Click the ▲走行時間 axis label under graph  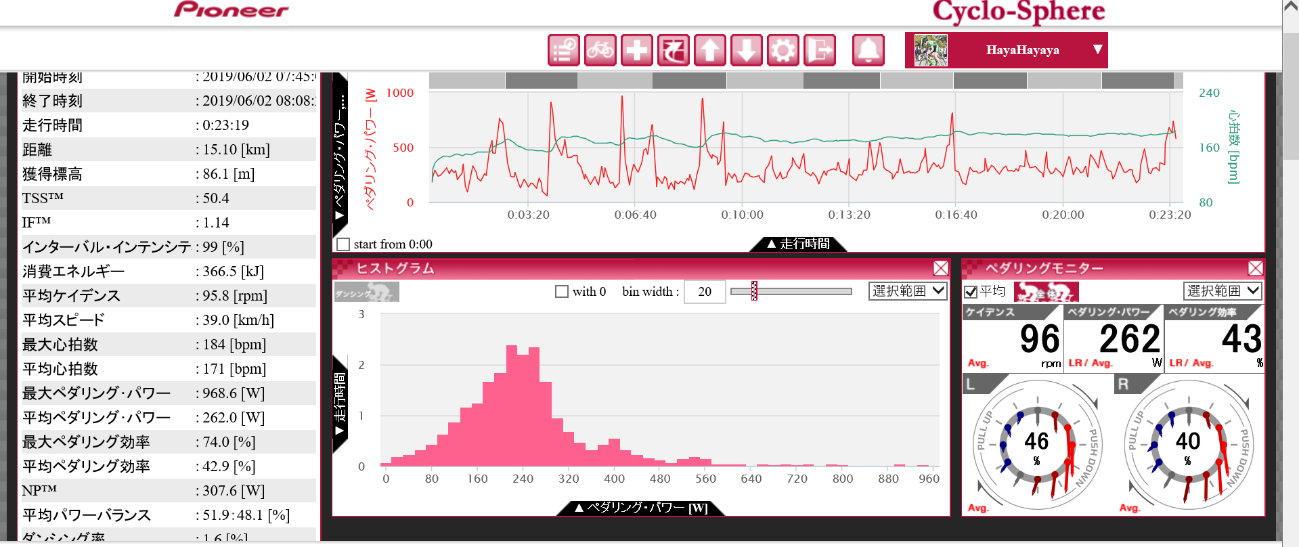(798, 244)
